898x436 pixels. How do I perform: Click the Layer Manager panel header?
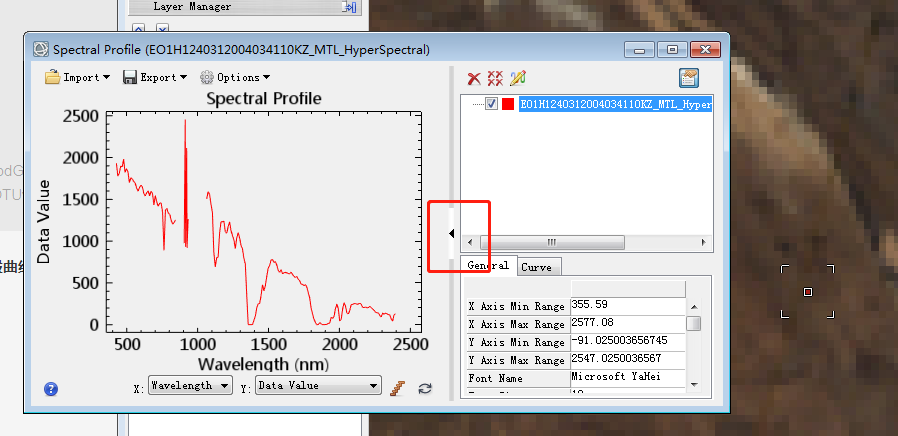[245, 7]
